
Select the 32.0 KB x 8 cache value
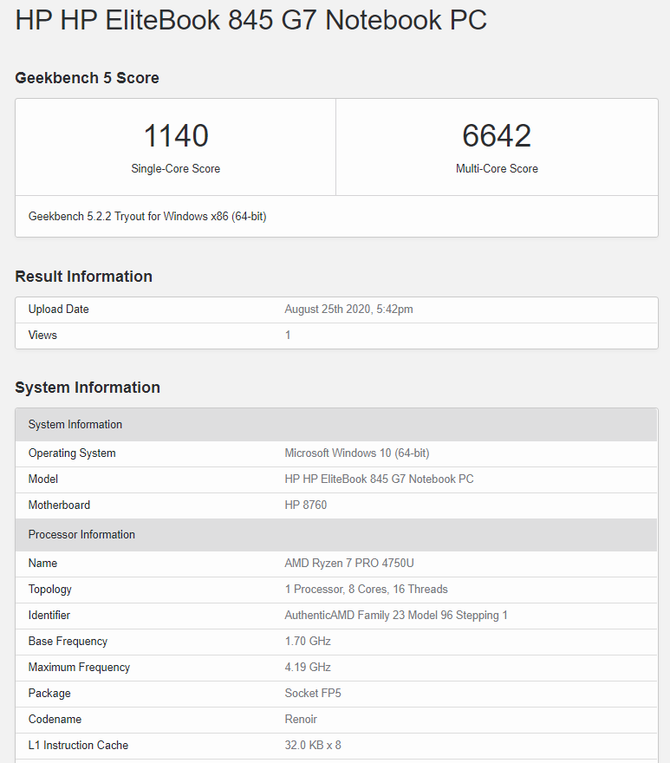[313, 745]
